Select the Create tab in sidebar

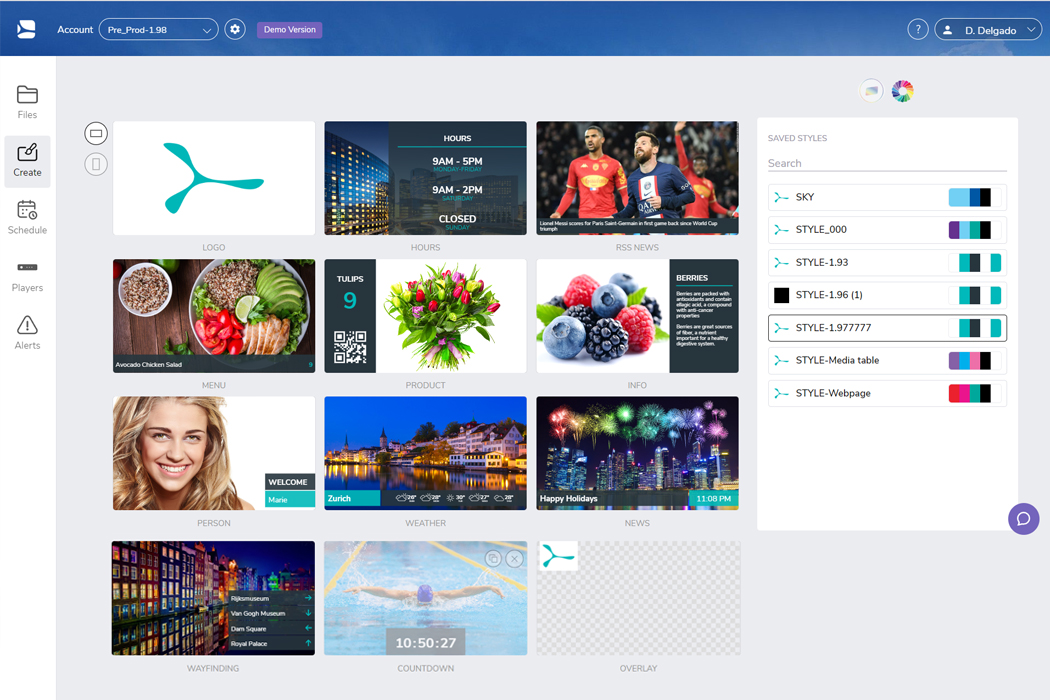point(27,160)
